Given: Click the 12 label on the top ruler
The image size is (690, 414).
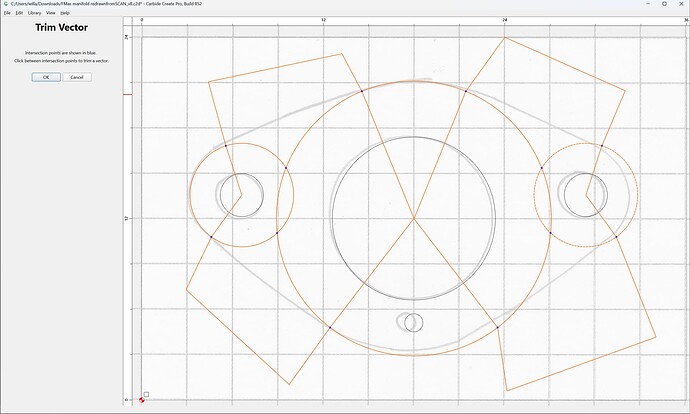Looking at the screenshot, I should (x=323, y=20).
